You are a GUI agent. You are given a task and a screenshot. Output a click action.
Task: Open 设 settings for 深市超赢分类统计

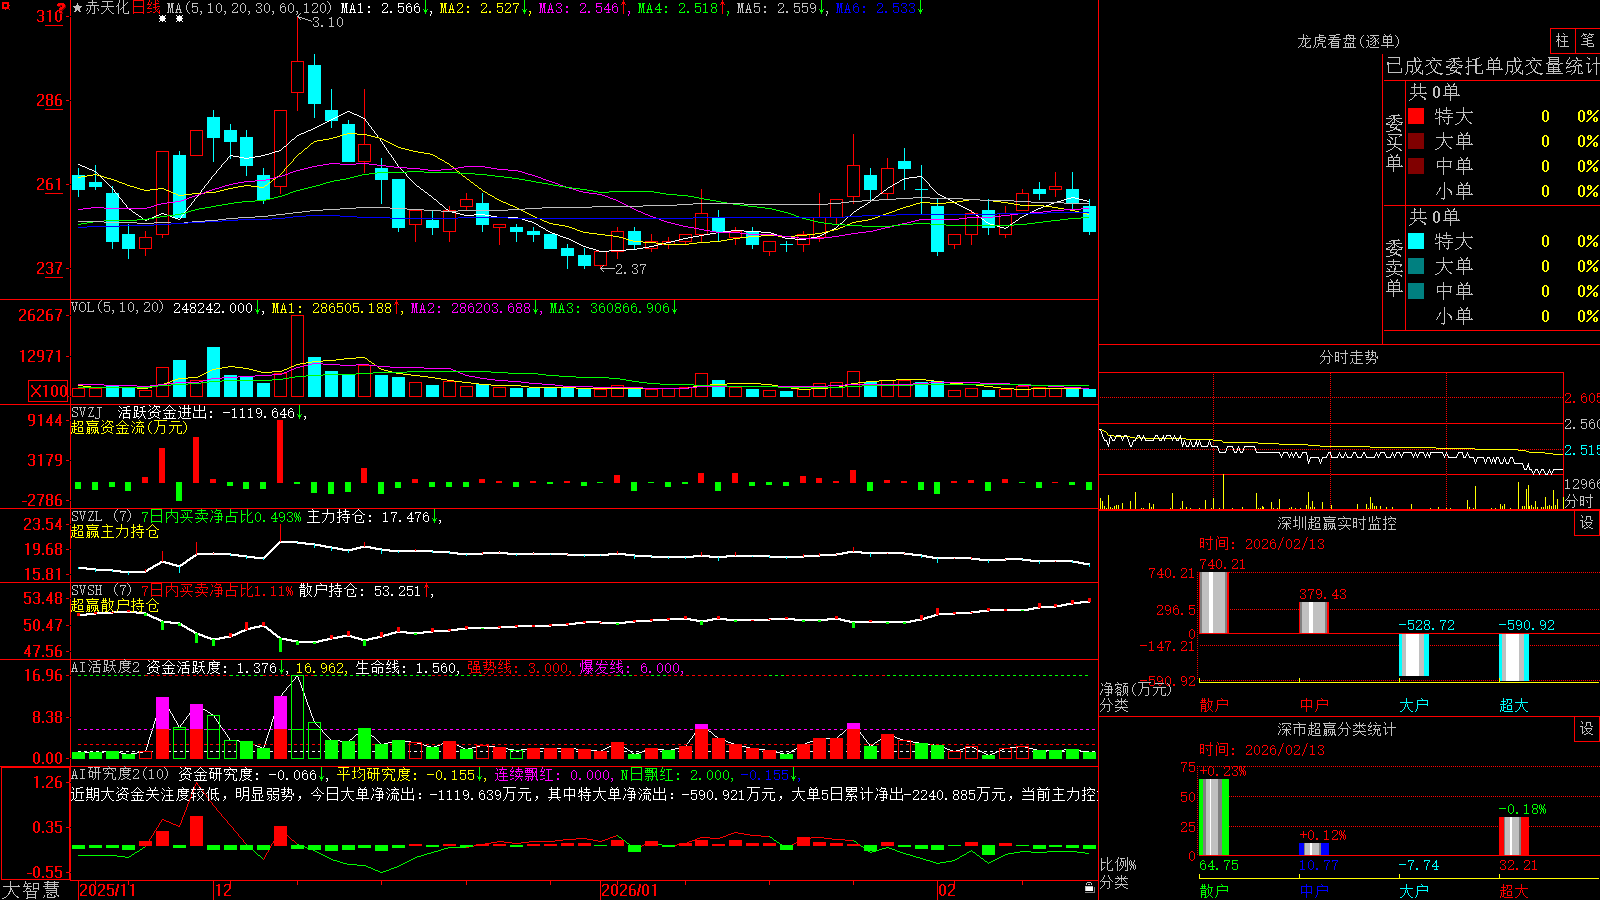pyautogui.click(x=1587, y=729)
